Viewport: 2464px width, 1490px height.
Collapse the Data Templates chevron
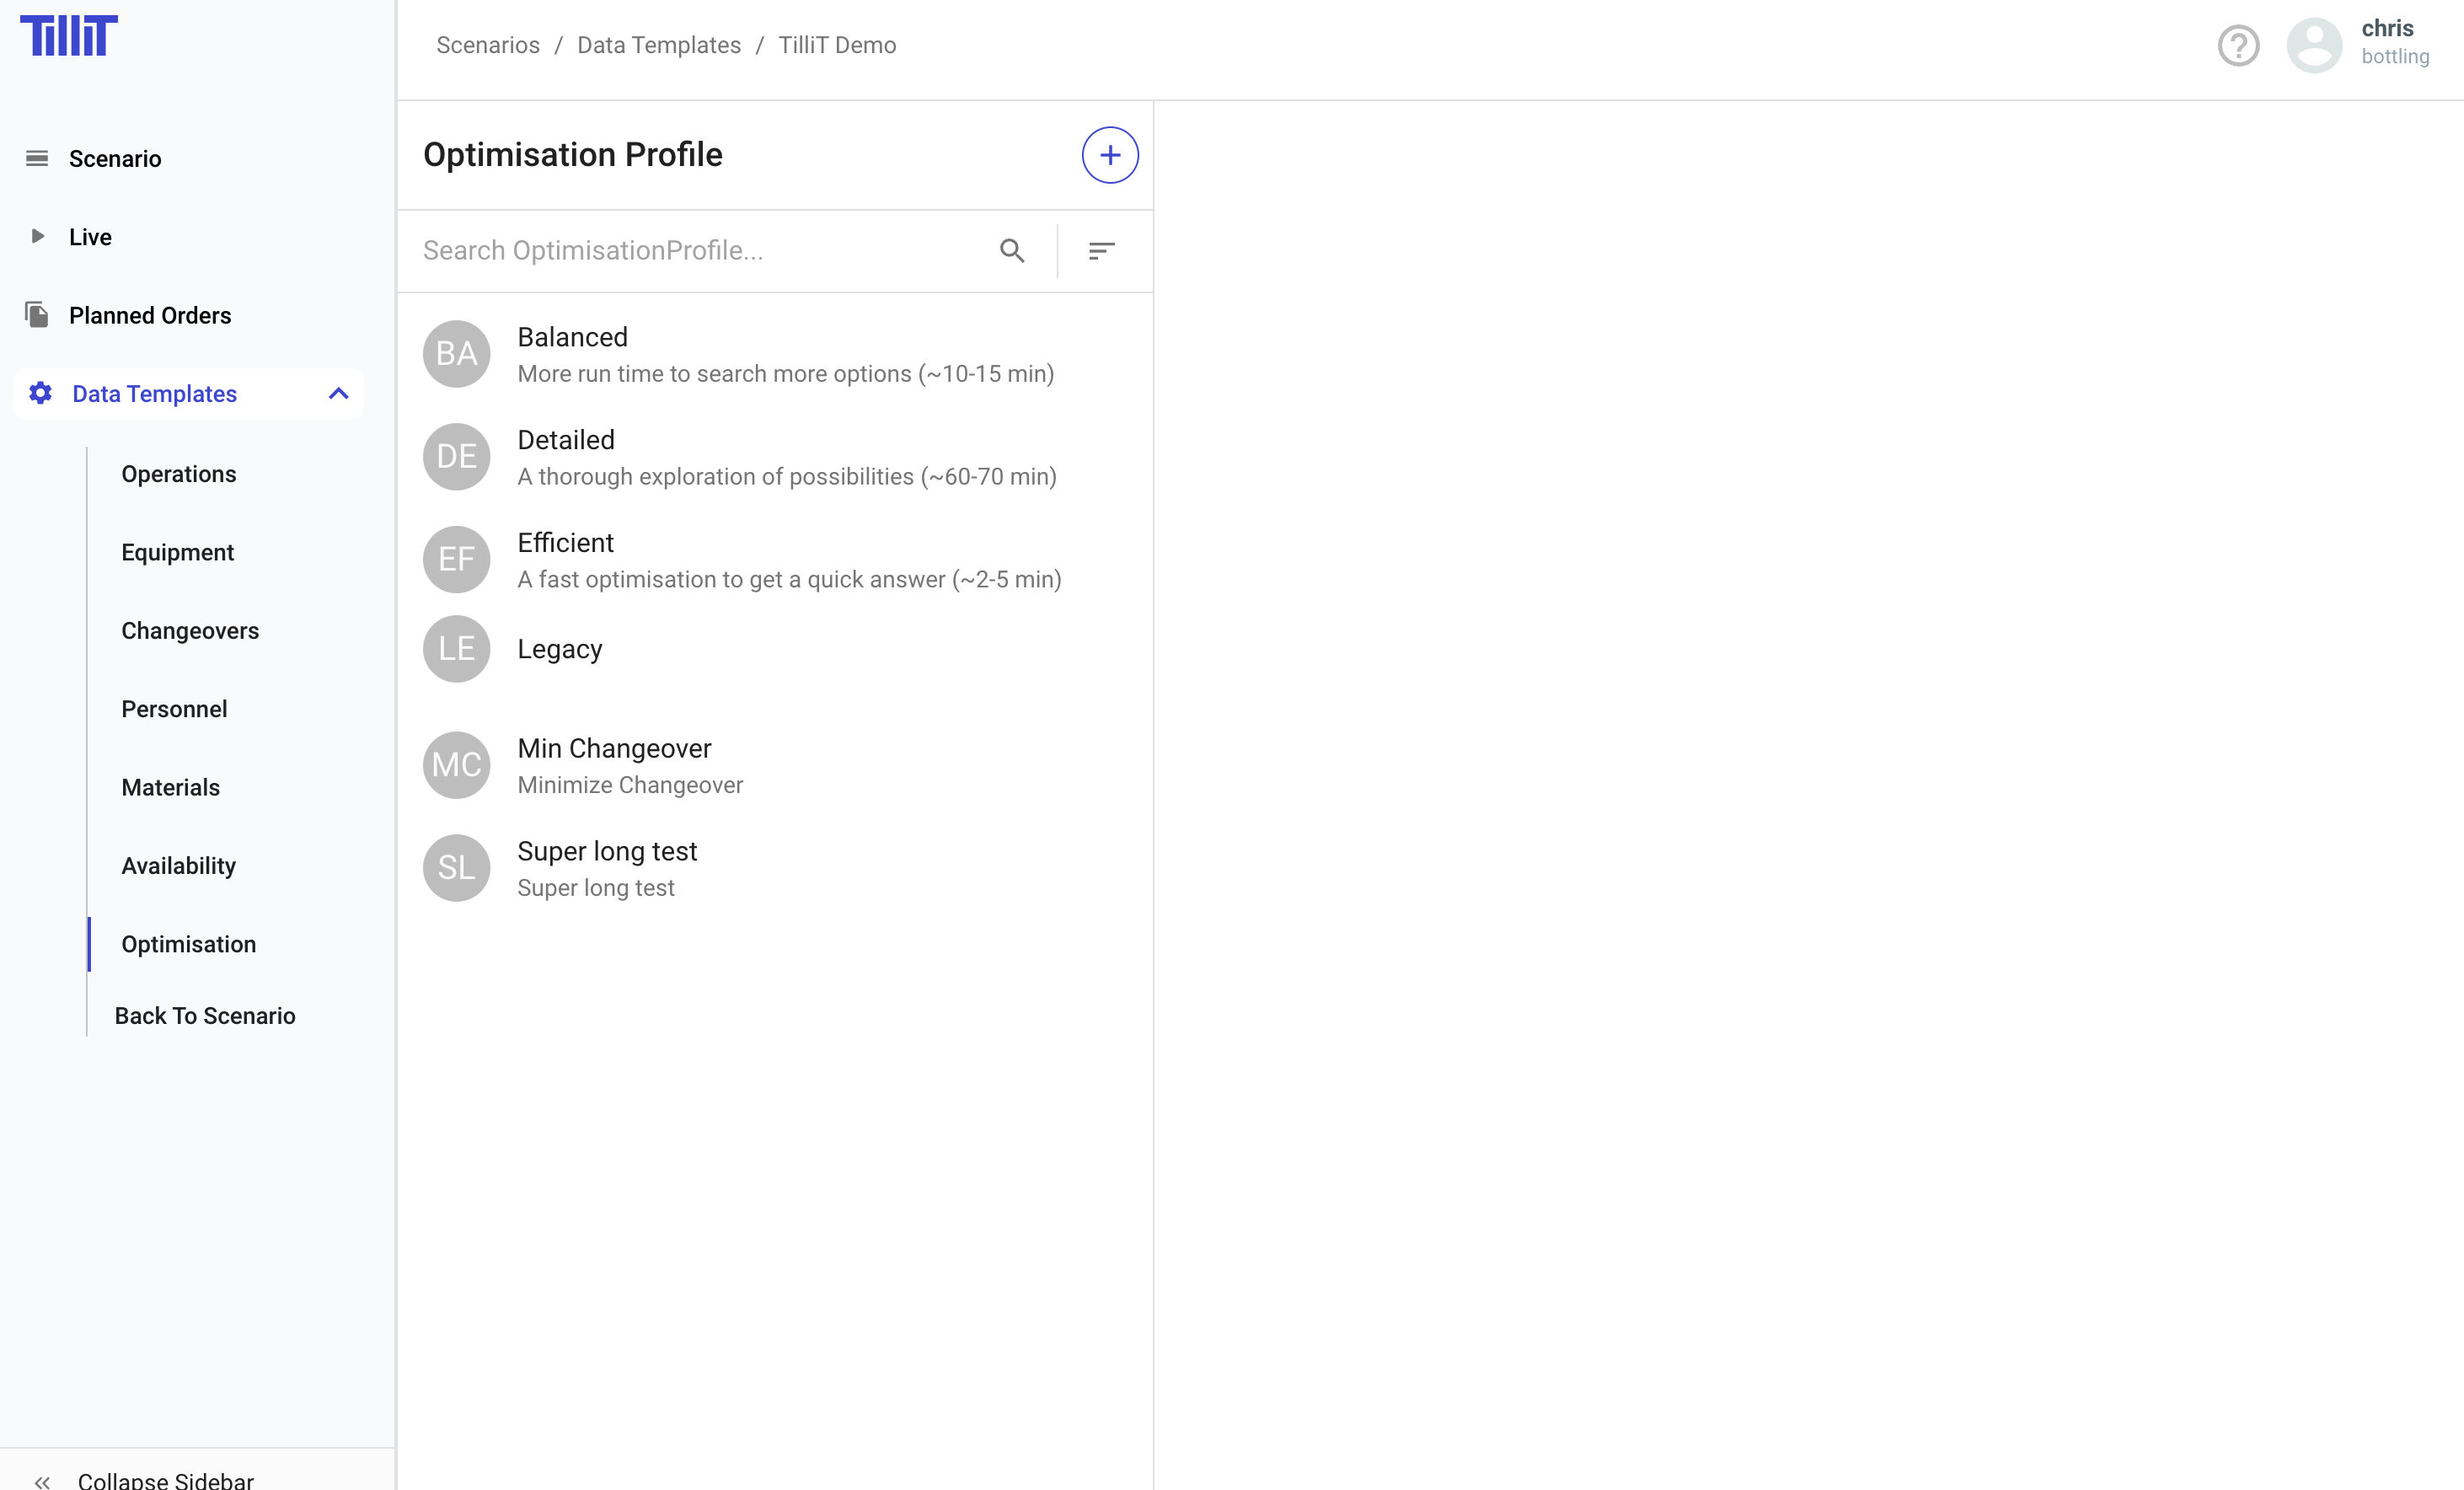tap(338, 393)
